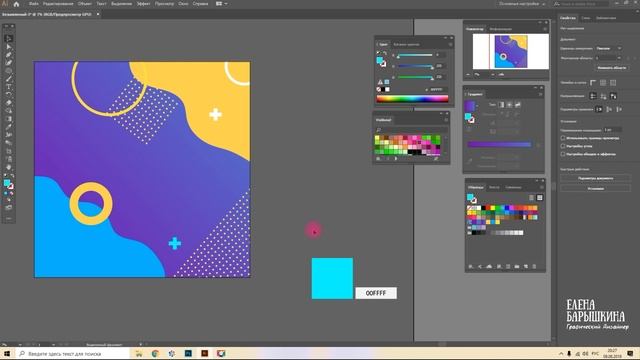Click the Установки button
Viewport: 640px width, 360px height.
click(596, 189)
